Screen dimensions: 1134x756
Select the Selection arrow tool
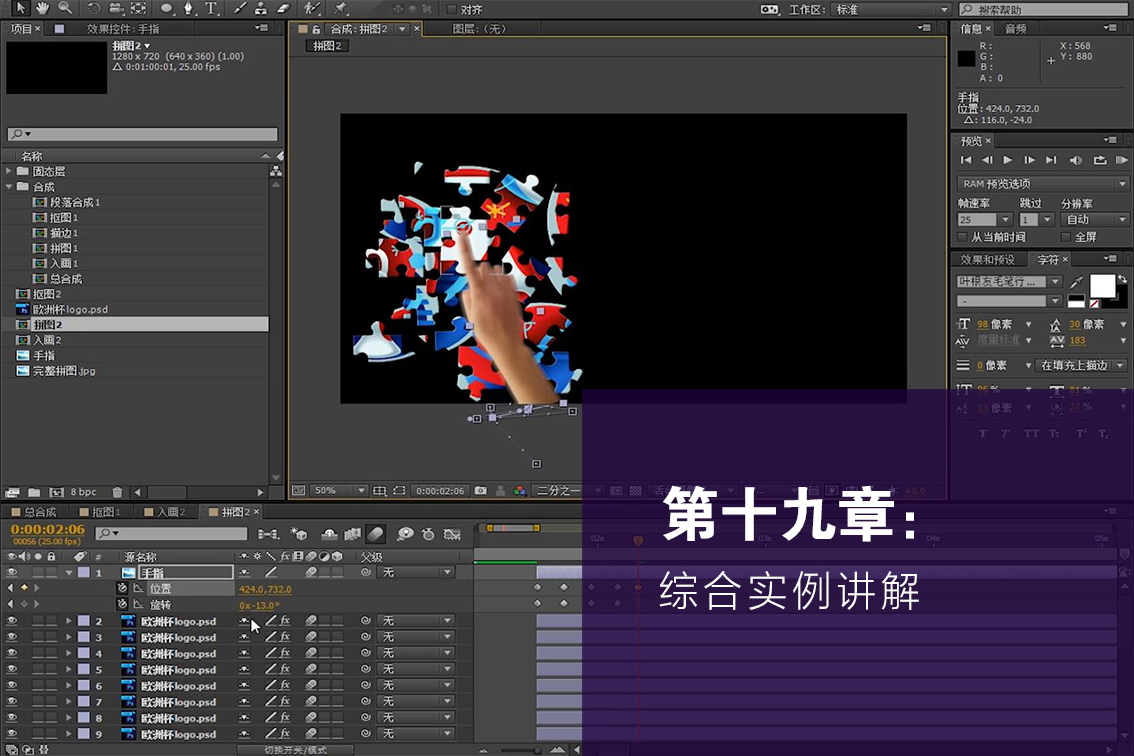click(x=20, y=8)
